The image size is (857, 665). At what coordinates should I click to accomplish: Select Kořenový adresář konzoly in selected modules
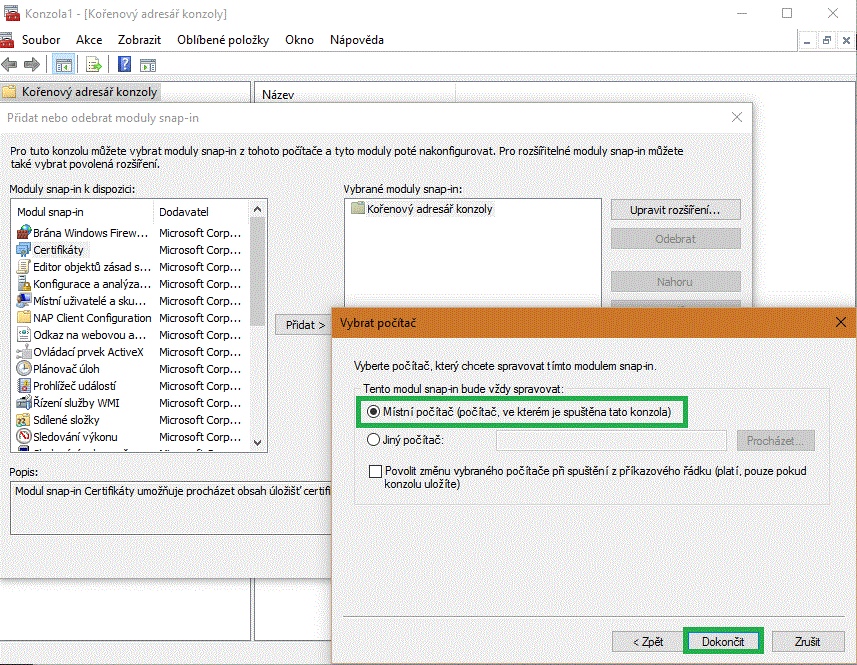(x=429, y=209)
